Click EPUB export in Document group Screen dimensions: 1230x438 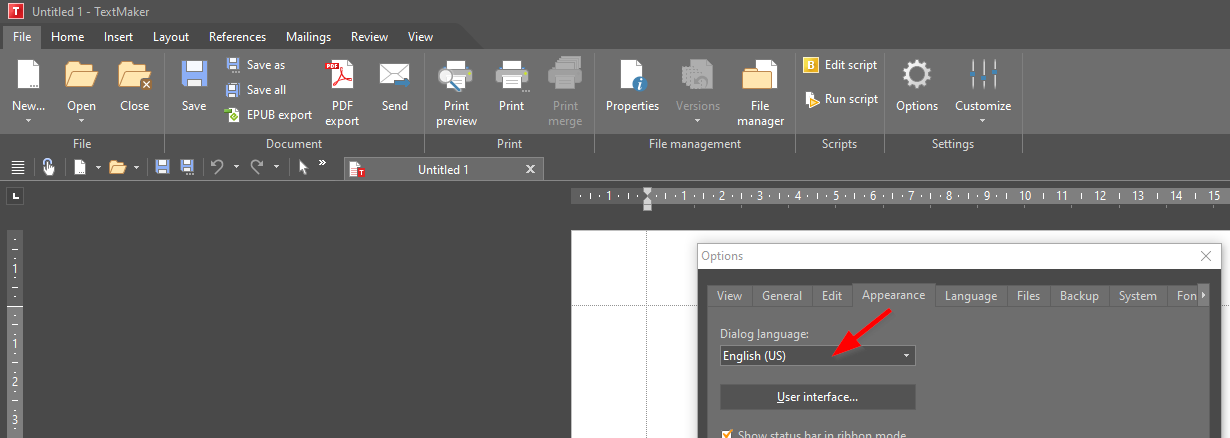coord(232,115)
